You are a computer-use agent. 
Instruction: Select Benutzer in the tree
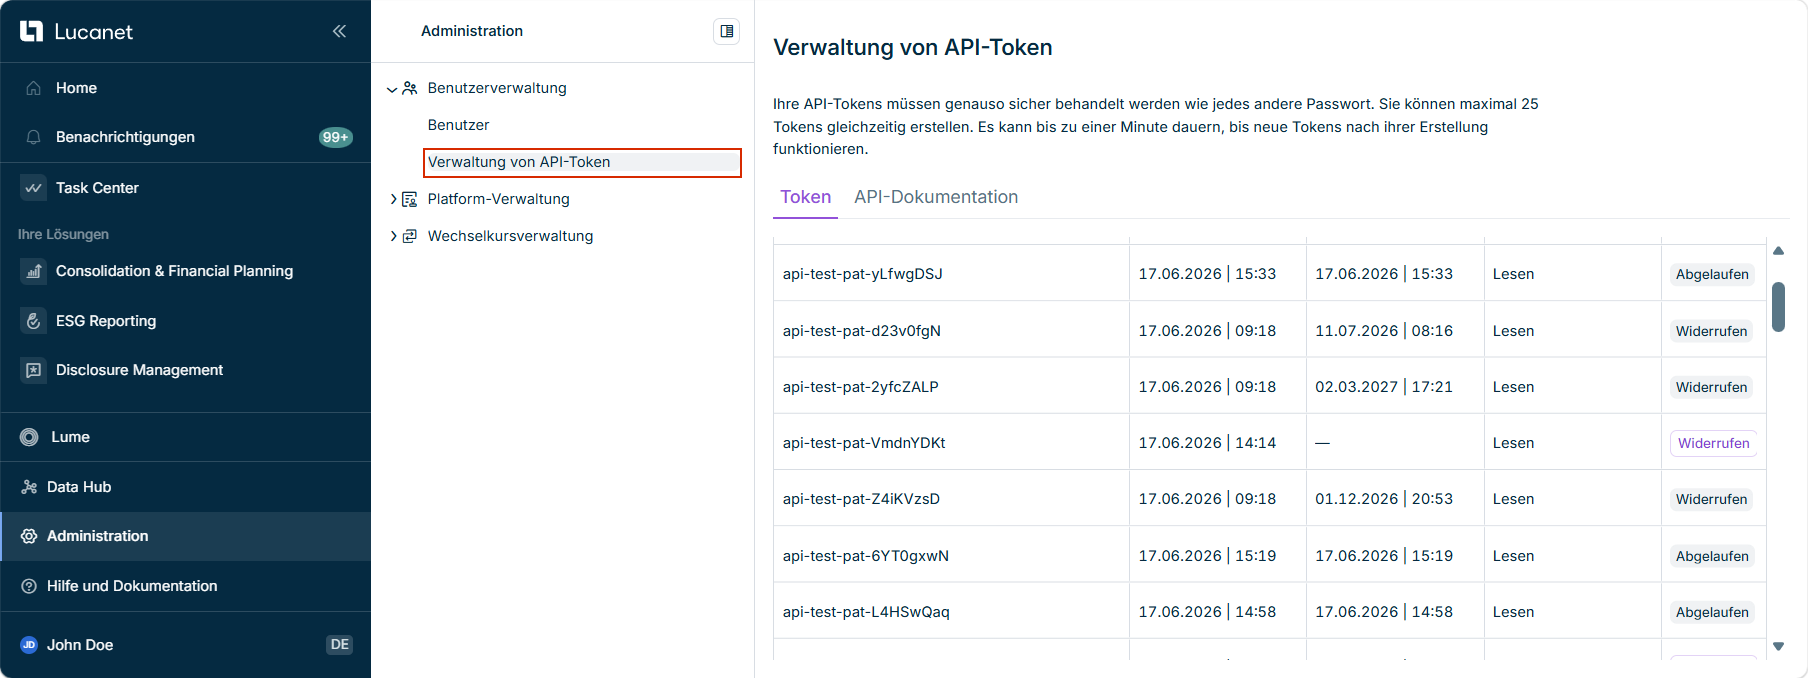click(x=458, y=125)
